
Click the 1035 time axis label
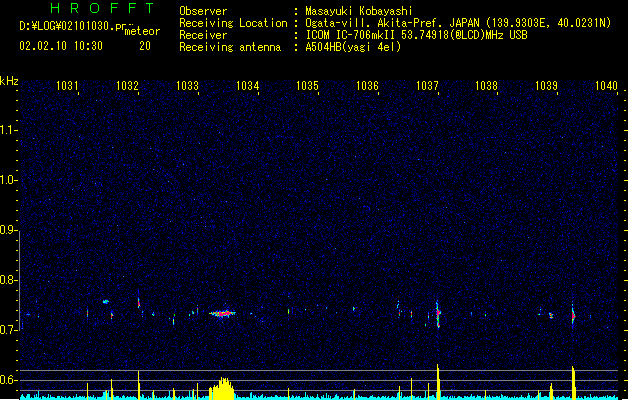pos(307,85)
